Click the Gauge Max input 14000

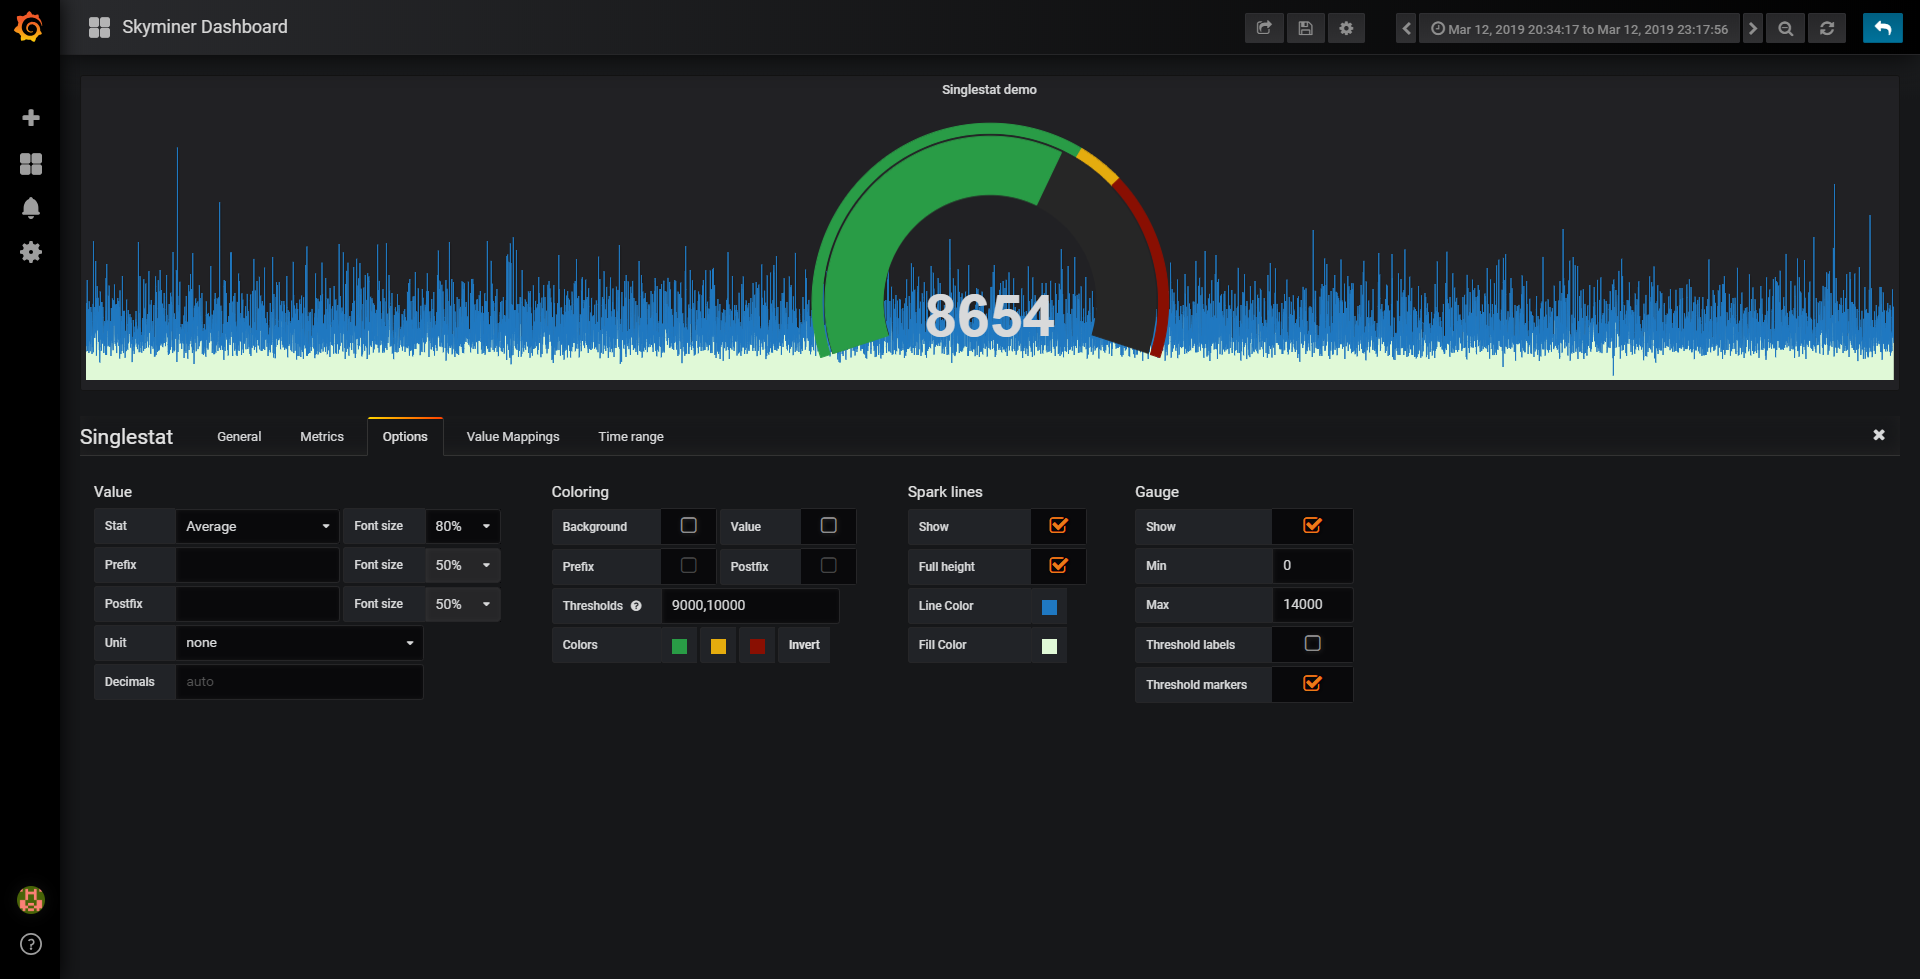click(1312, 605)
